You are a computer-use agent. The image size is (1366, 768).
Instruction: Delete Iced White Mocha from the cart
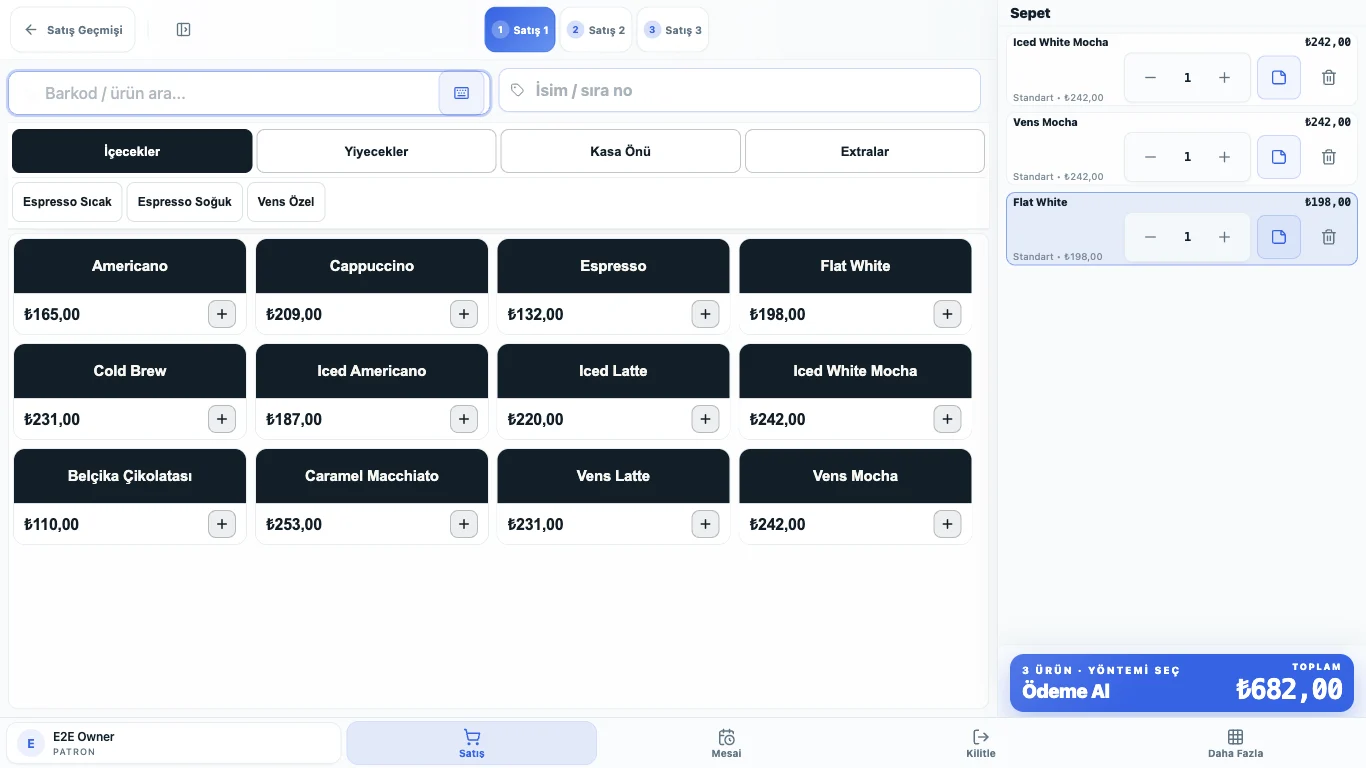(1329, 77)
